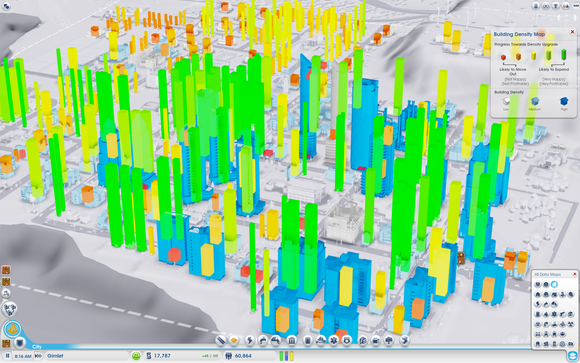Select the highlighted building density data map
The height and width of the screenshot is (363, 580).
coord(554,284)
